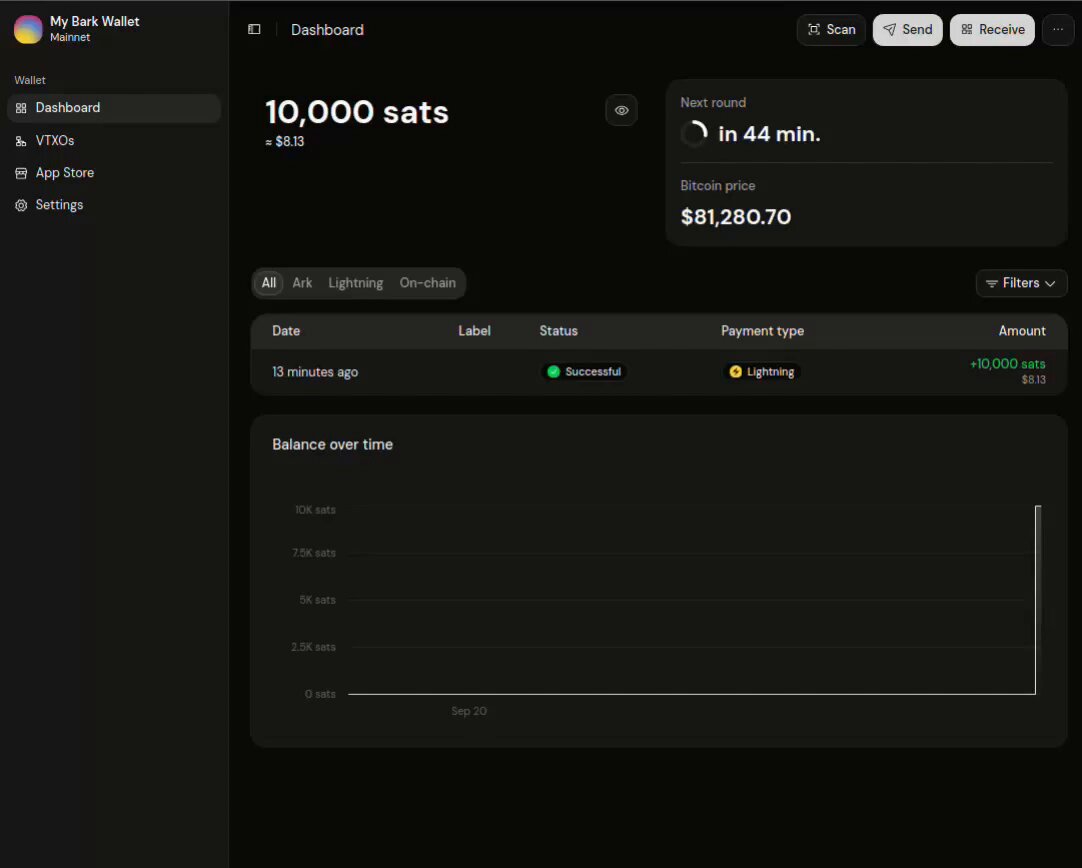Click the 'in 44 min.' next round text
This screenshot has height=868, width=1082.
pos(769,134)
